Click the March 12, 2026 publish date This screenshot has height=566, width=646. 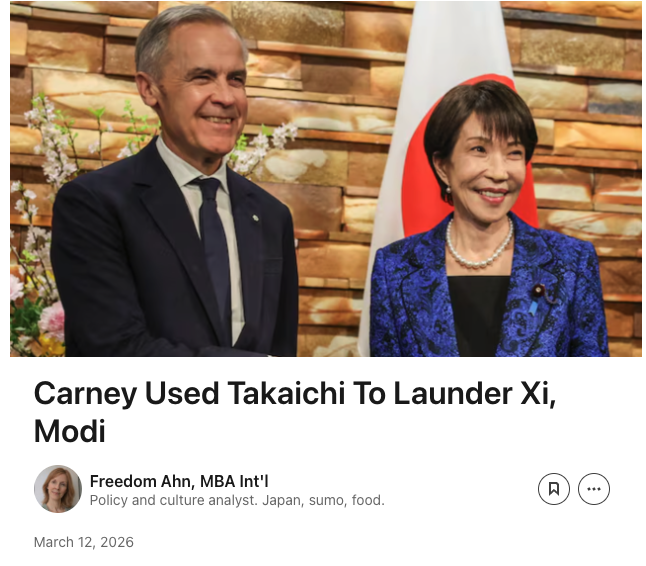coord(84,542)
